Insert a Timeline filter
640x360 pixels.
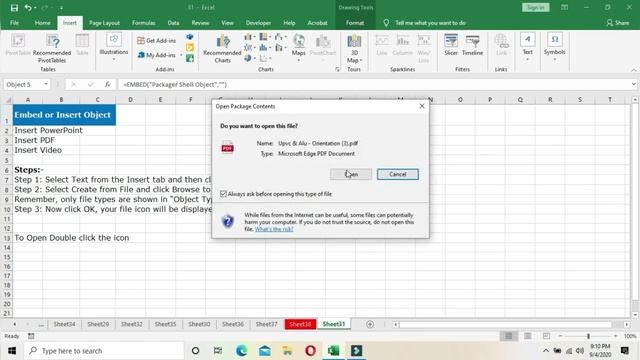click(472, 45)
